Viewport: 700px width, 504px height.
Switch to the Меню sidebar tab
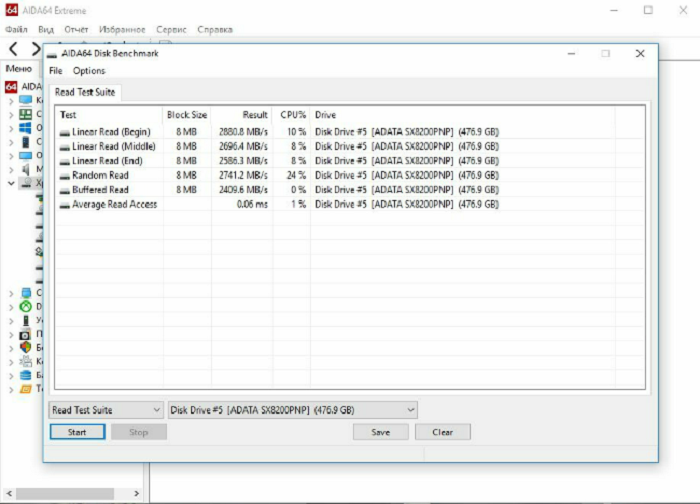coord(19,68)
